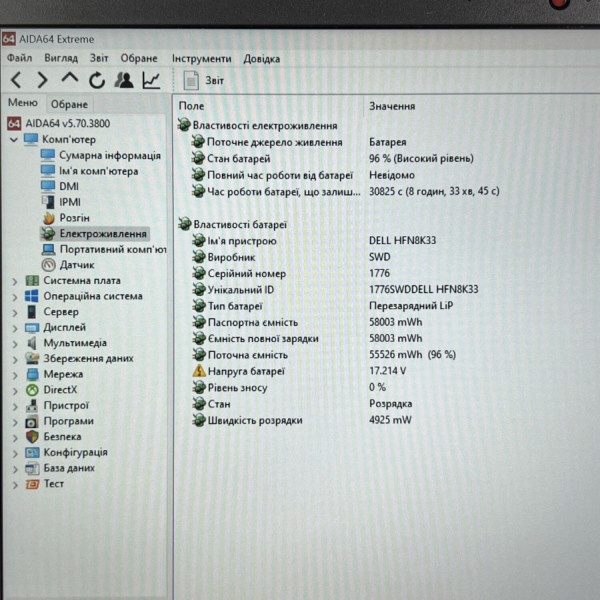Click the Безпека shield icon

(x=32, y=437)
